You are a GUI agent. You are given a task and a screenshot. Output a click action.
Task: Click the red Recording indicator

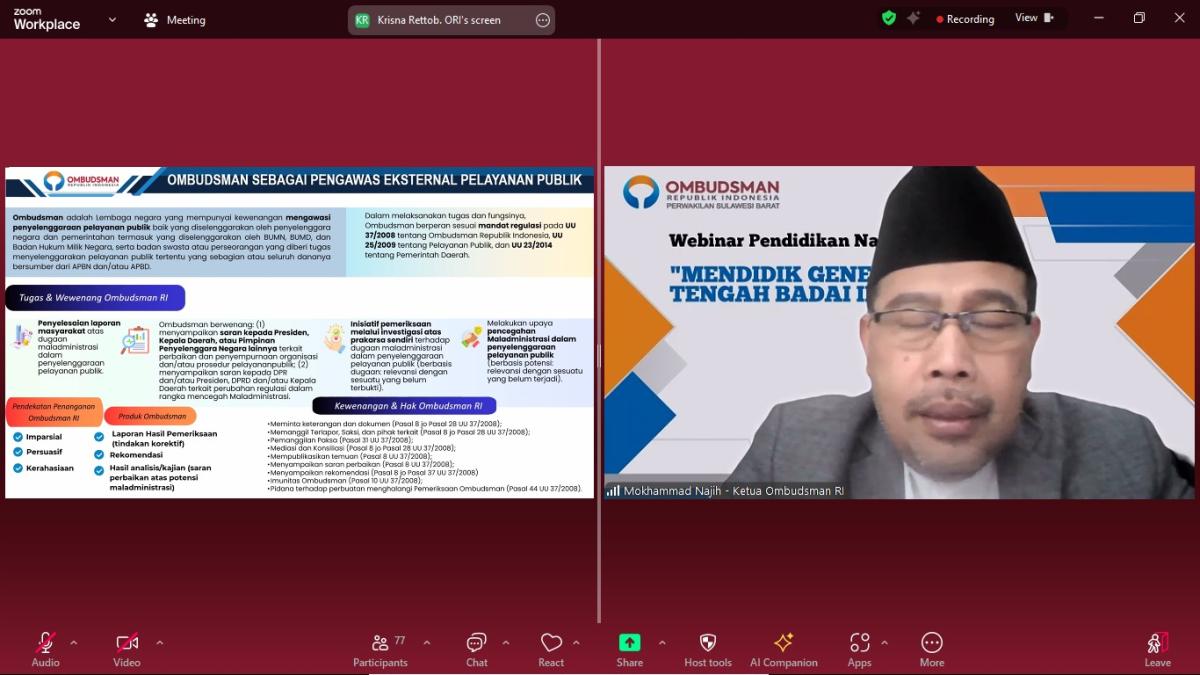[x=965, y=18]
